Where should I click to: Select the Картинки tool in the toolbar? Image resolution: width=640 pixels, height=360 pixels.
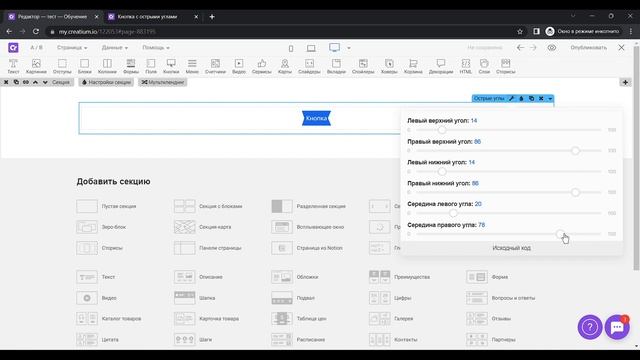click(36, 66)
